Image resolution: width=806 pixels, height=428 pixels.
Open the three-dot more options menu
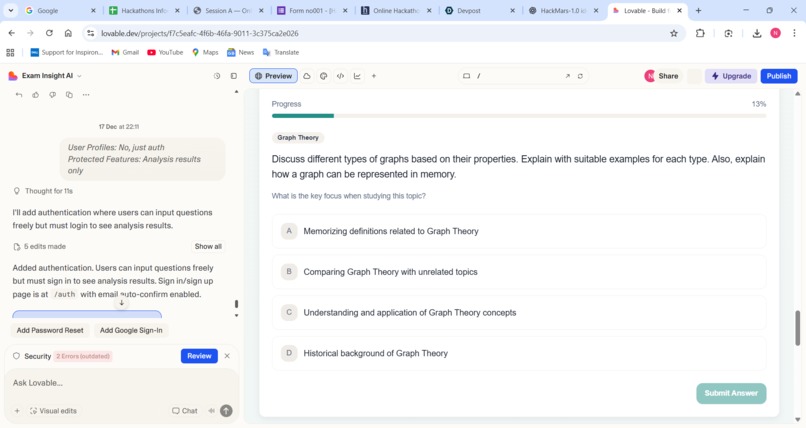coord(86,95)
